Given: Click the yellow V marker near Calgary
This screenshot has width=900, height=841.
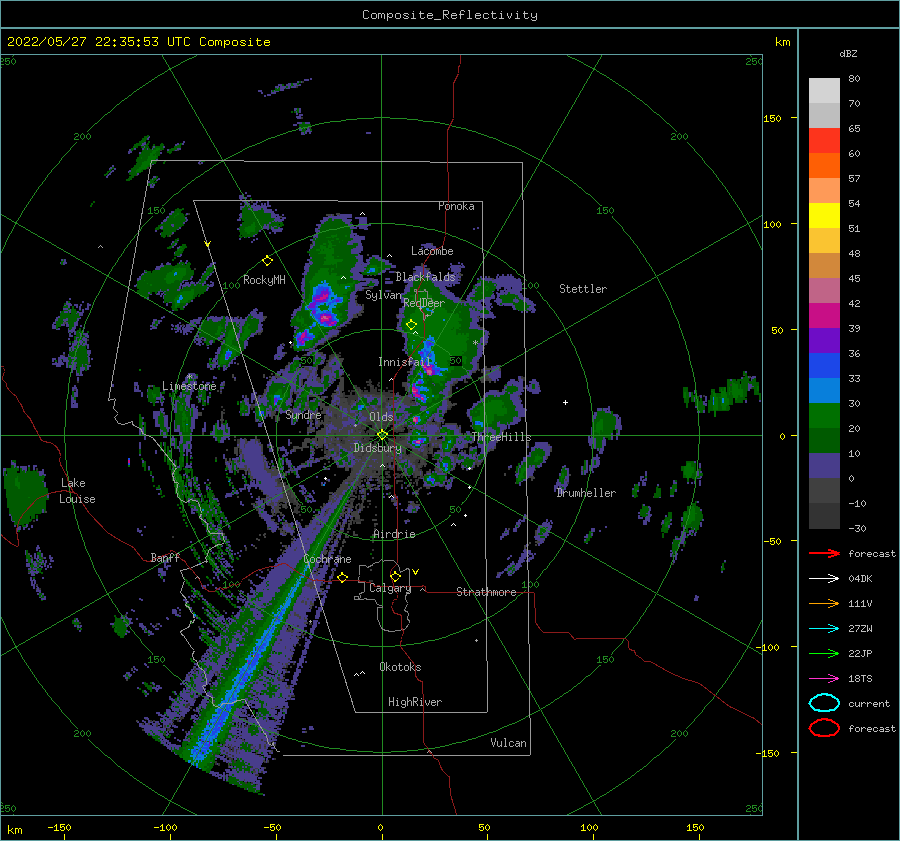Looking at the screenshot, I should point(416,572).
